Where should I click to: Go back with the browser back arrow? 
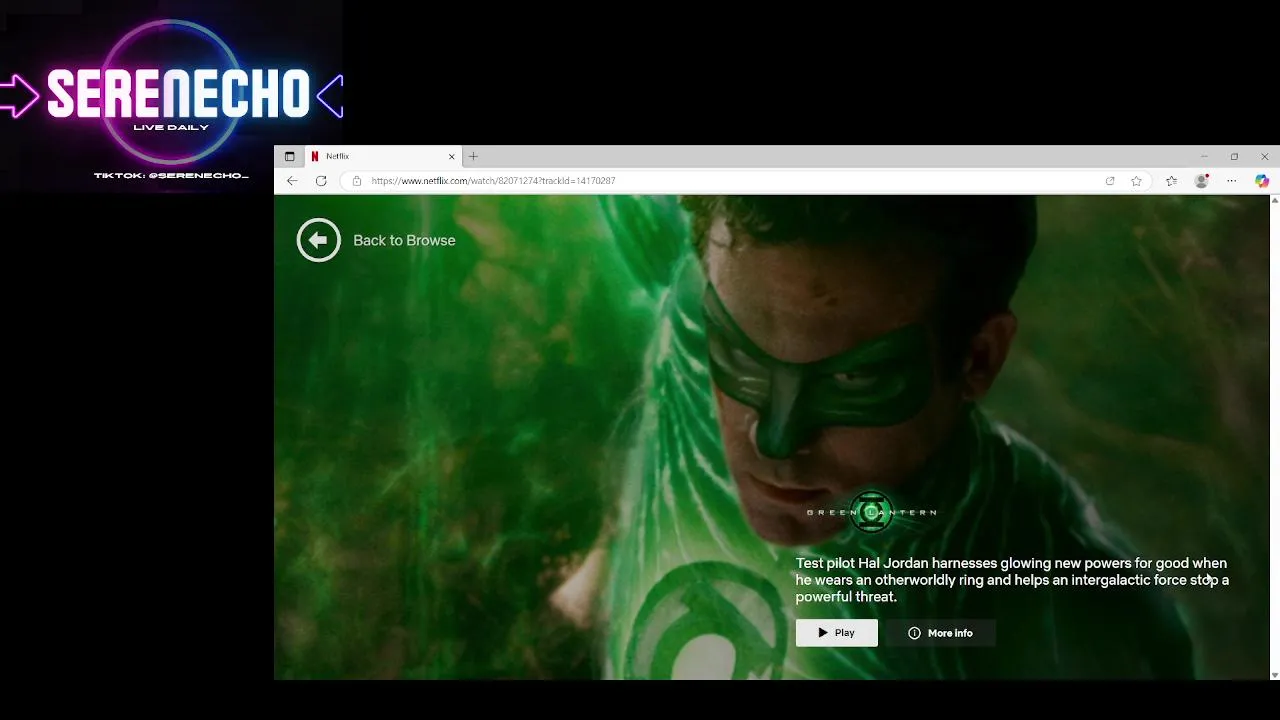[x=292, y=181]
